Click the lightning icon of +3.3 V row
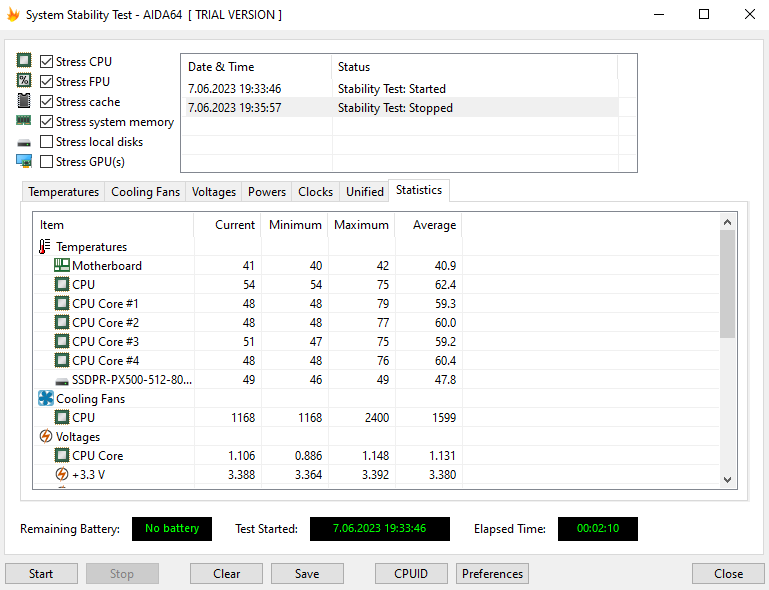Screen dimensions: 769x590 pos(61,474)
